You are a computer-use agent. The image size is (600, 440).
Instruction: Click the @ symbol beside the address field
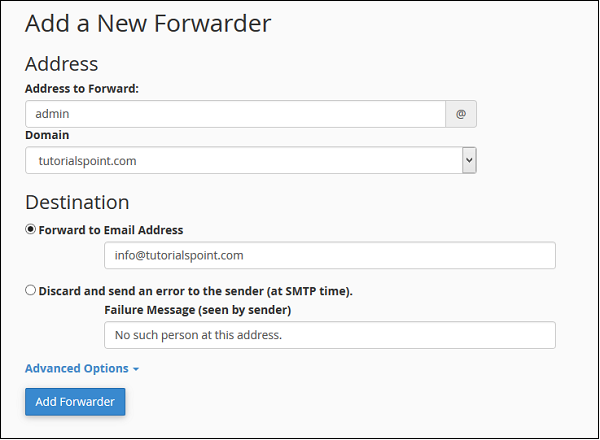(461, 114)
